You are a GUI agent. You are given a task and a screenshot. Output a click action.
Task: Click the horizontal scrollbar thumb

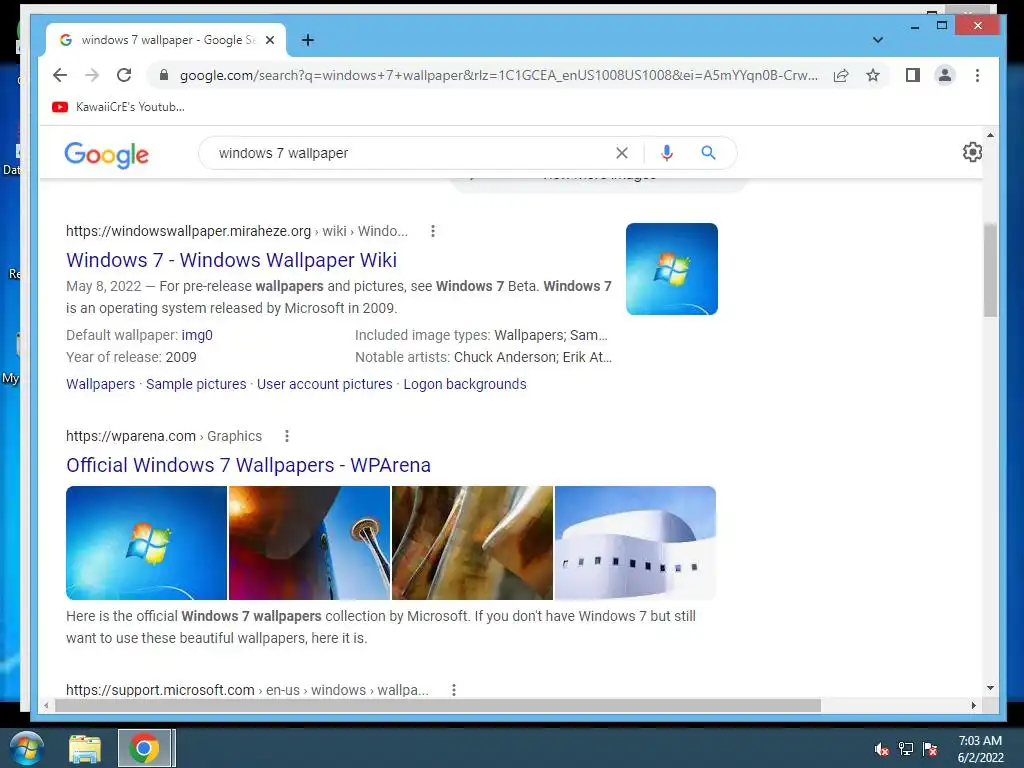tap(438, 705)
